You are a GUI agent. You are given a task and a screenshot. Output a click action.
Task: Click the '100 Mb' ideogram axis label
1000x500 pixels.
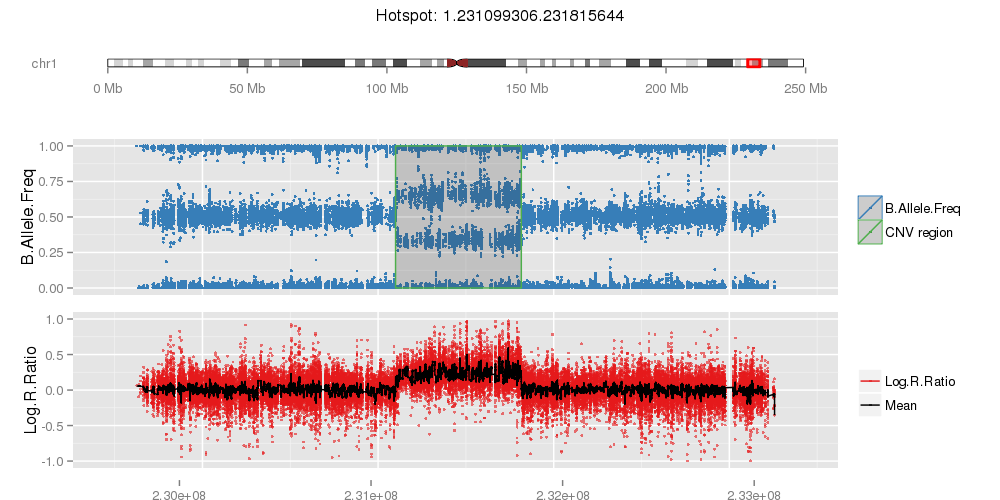(x=386, y=89)
